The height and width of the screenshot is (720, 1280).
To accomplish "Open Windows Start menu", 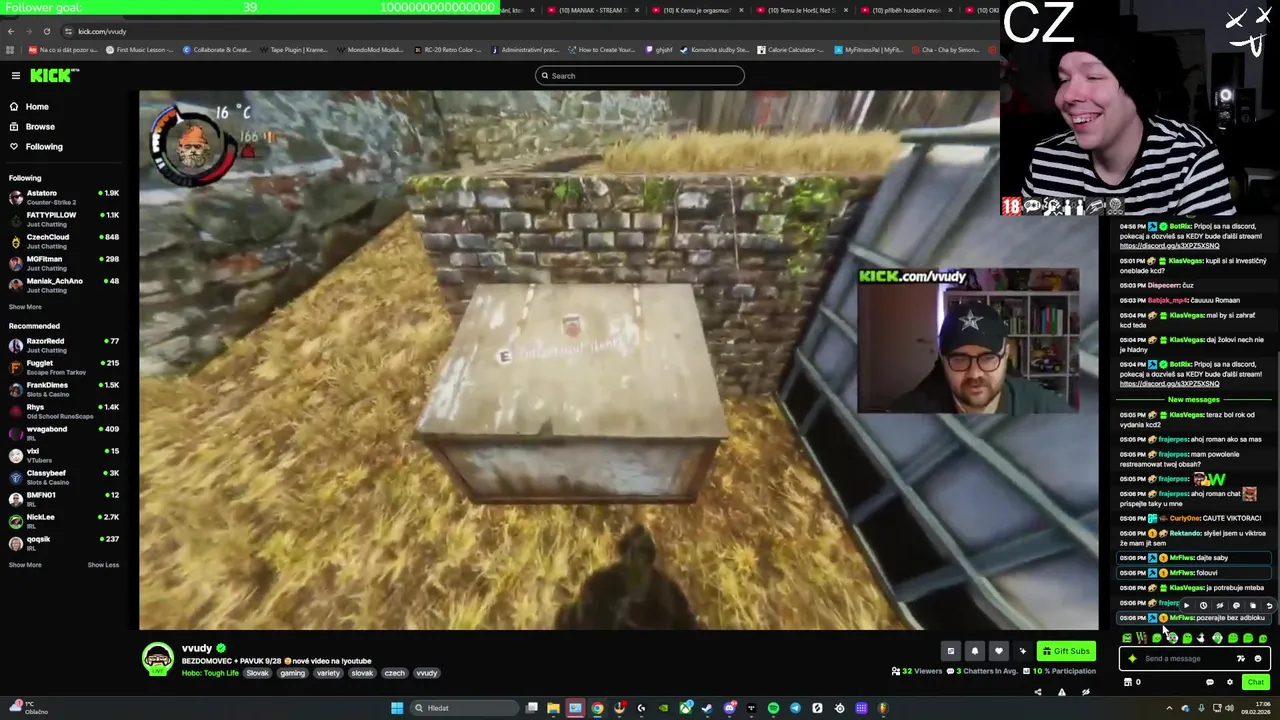I will (397, 708).
